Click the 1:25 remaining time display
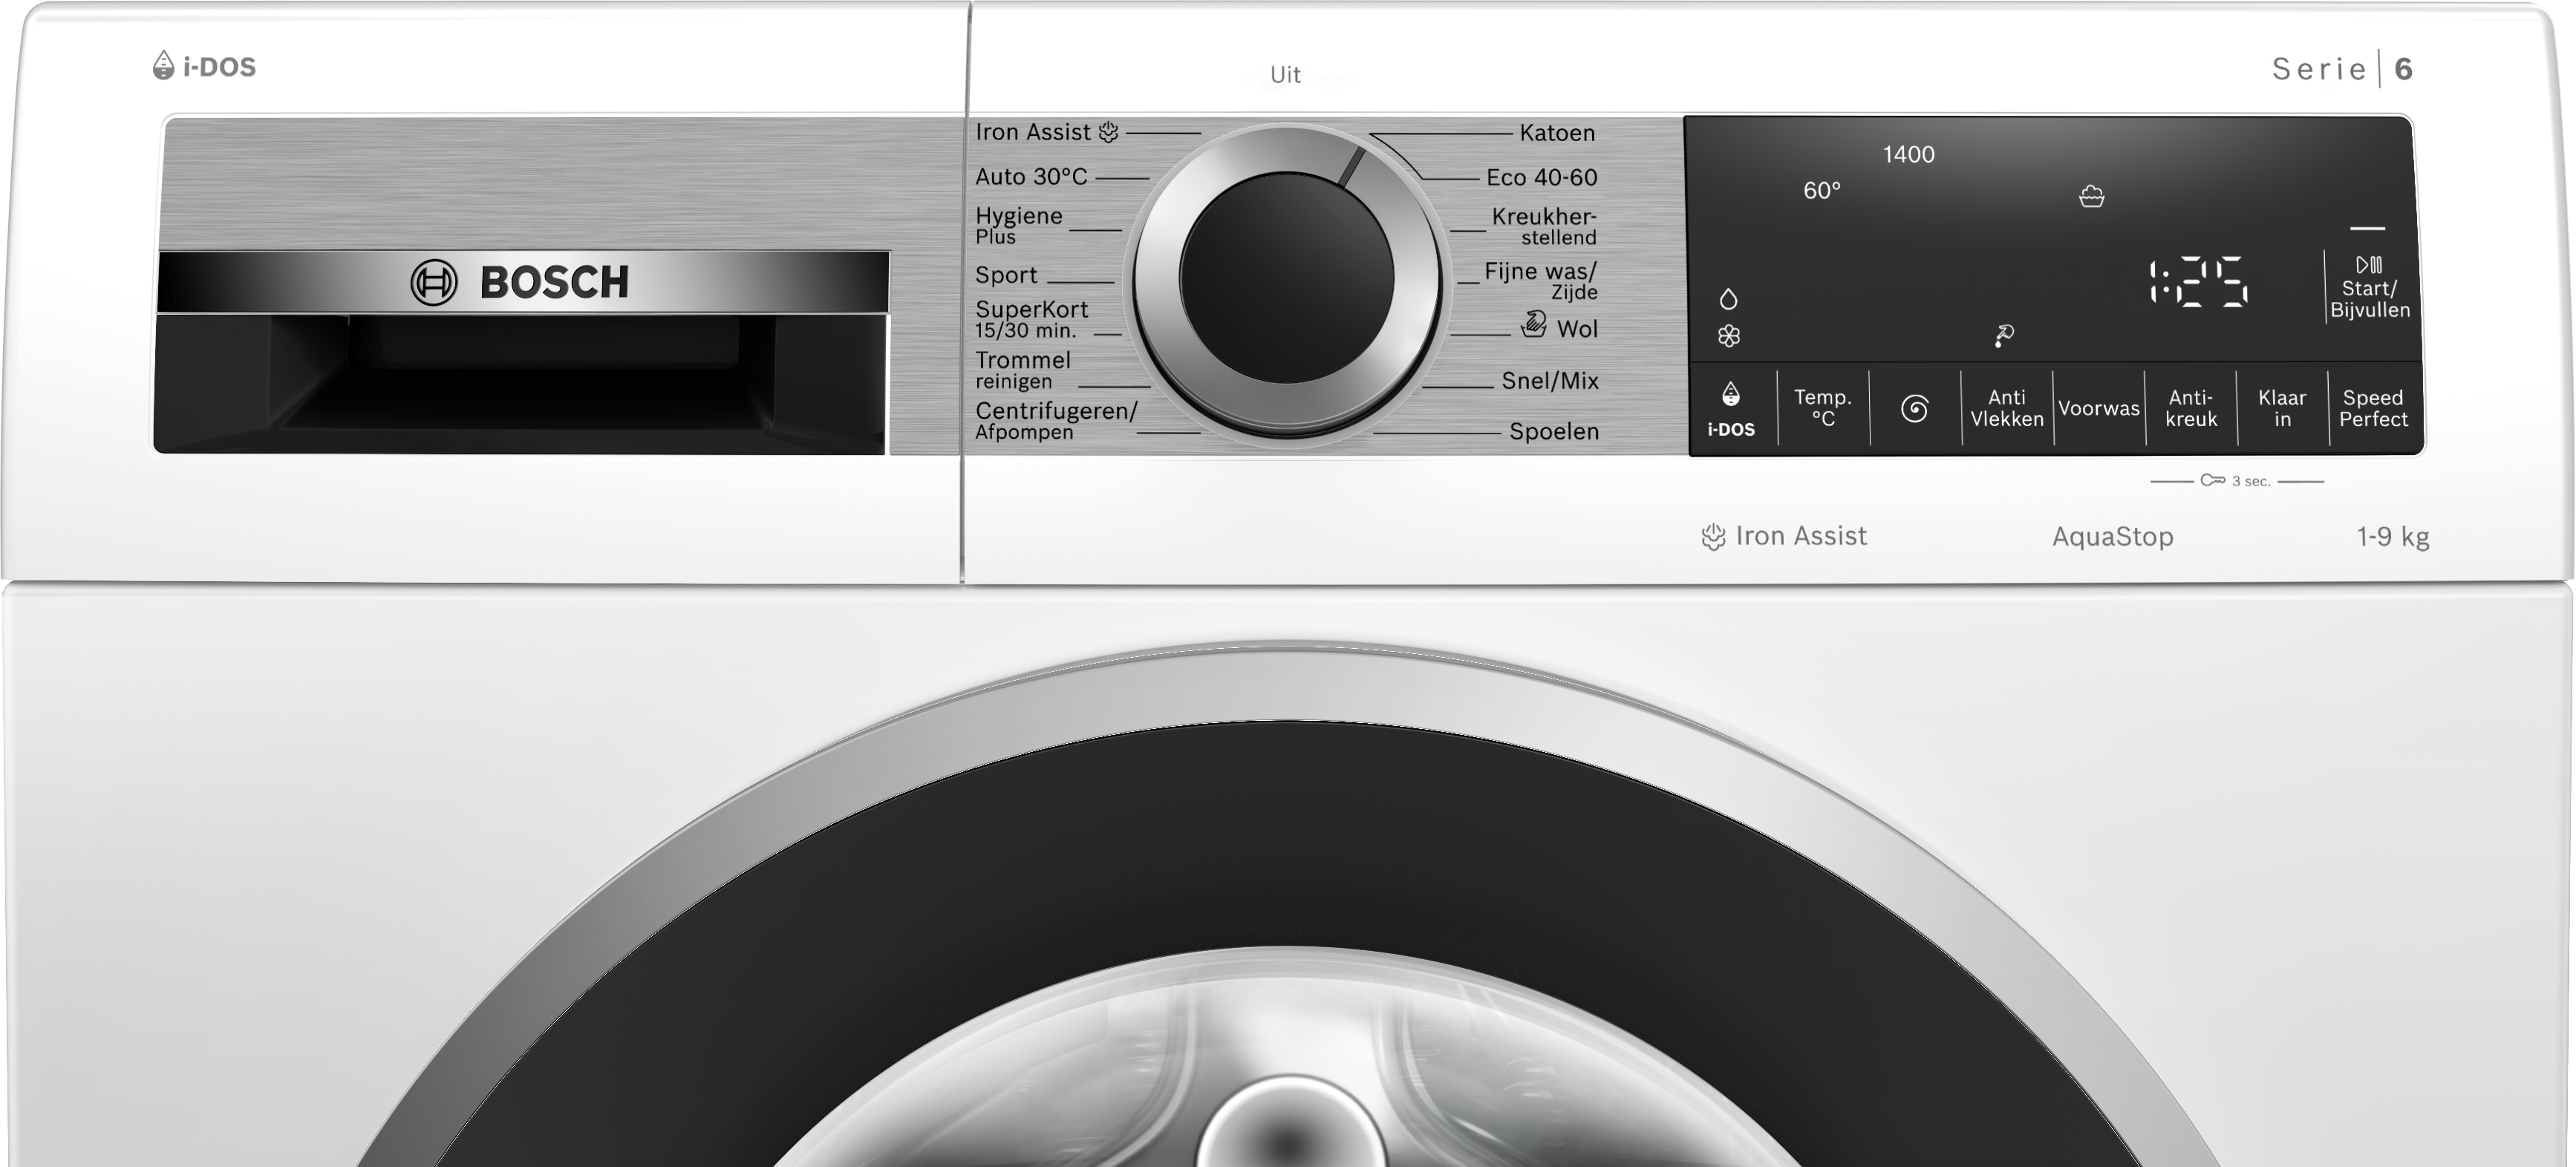Image resolution: width=2576 pixels, height=1167 pixels. [2199, 281]
